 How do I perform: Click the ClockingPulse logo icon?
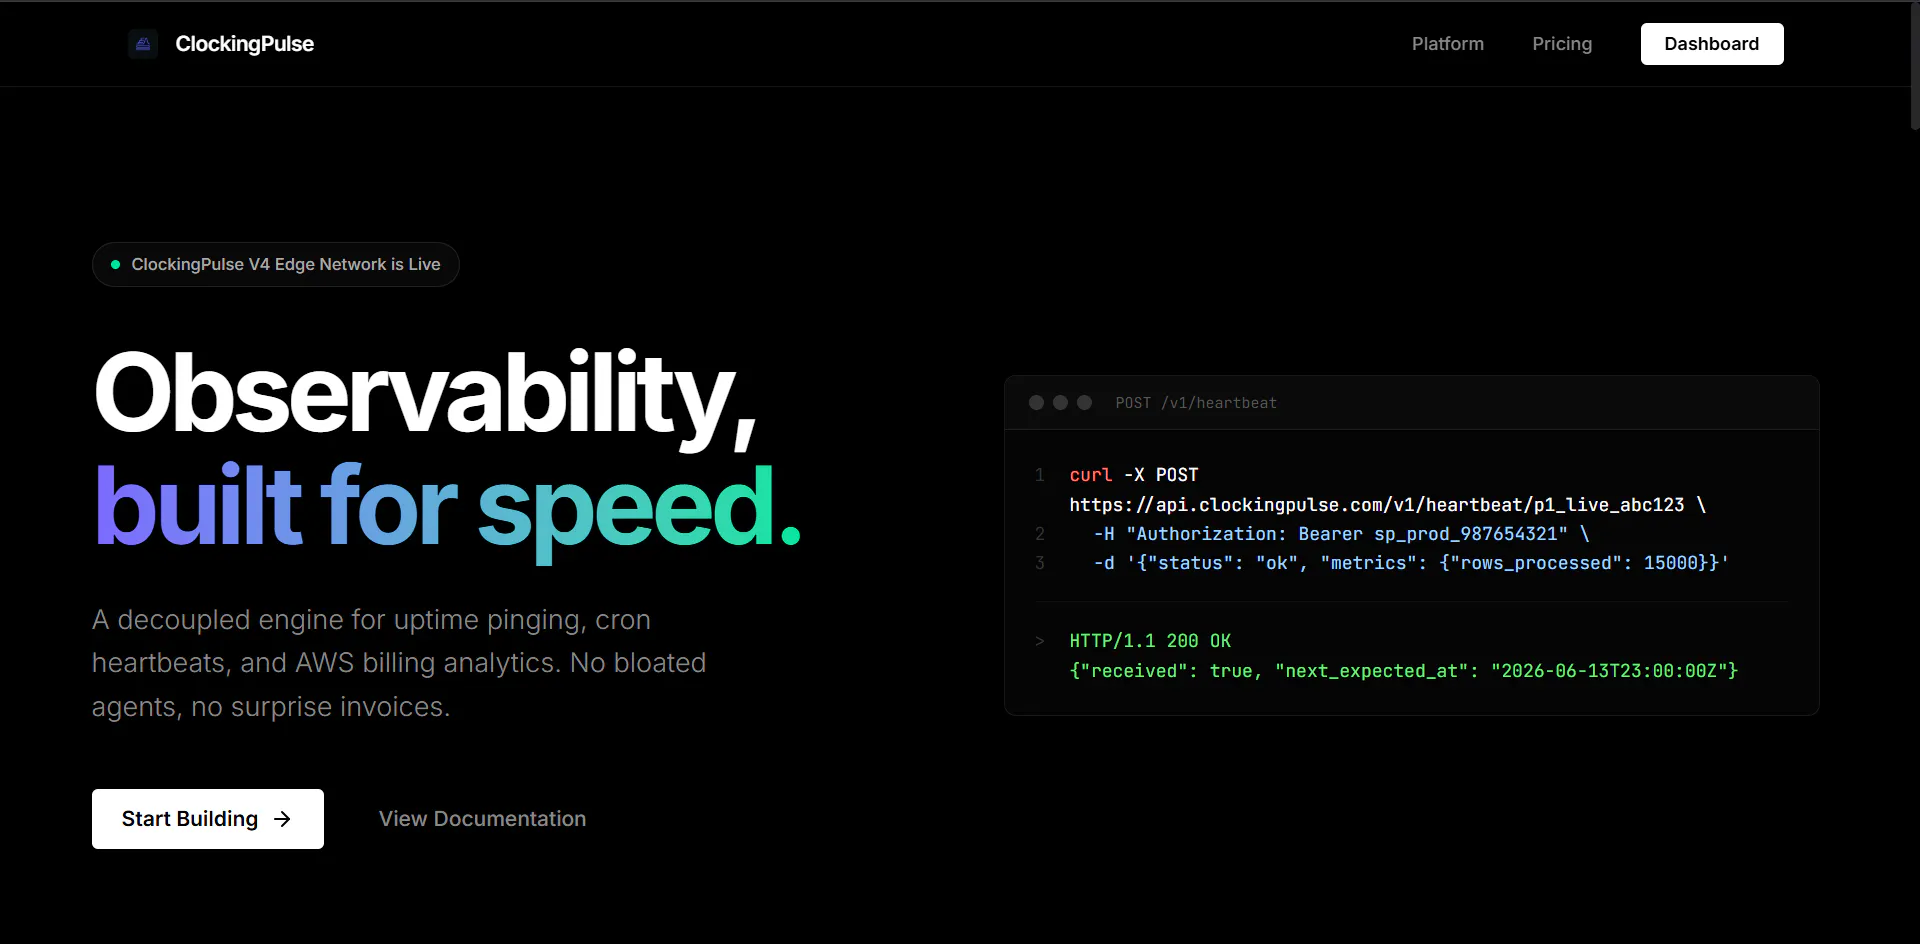[143, 44]
